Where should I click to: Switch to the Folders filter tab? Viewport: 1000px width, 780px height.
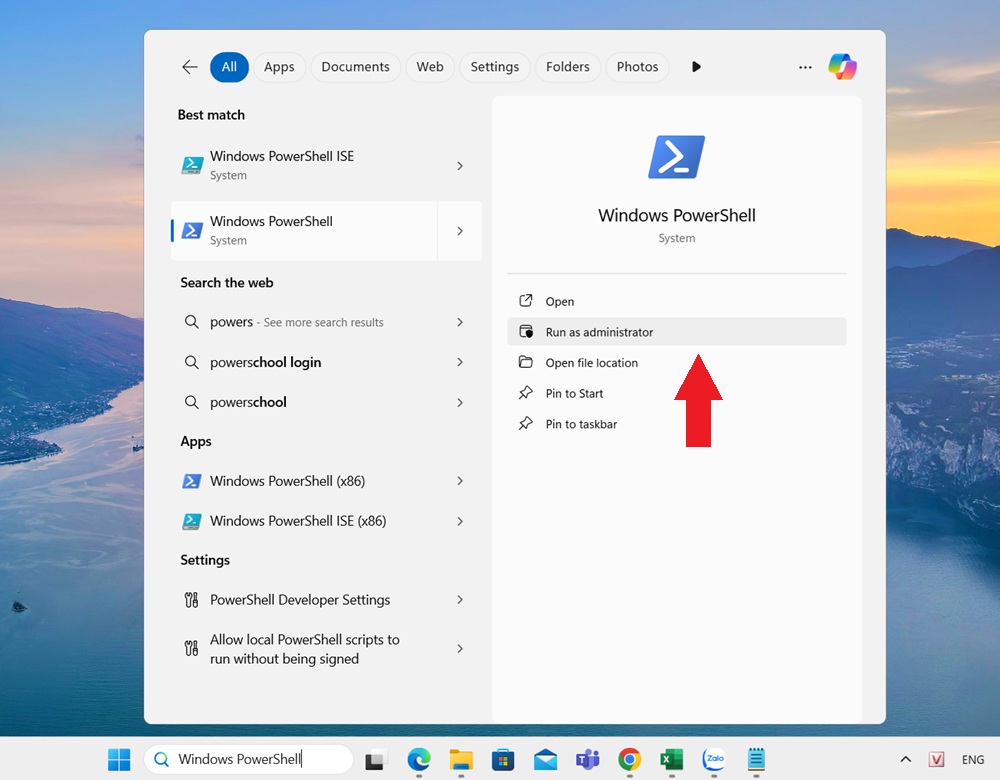click(568, 67)
